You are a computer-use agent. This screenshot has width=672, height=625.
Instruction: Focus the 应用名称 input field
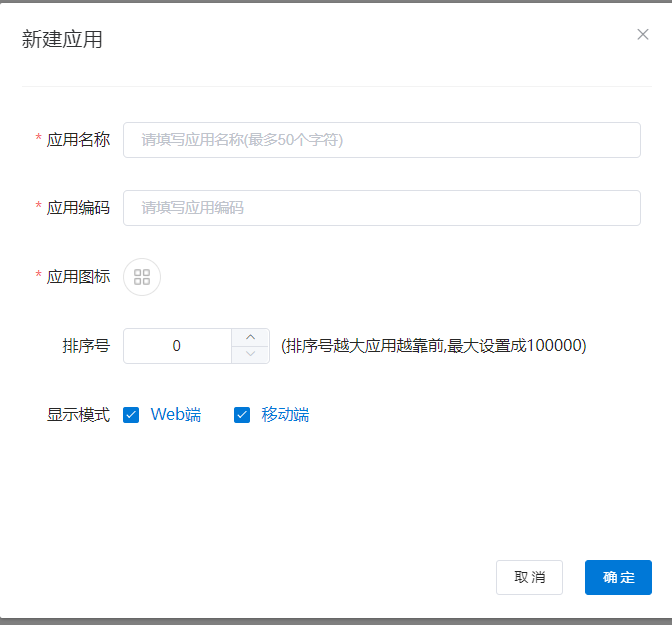pos(381,140)
